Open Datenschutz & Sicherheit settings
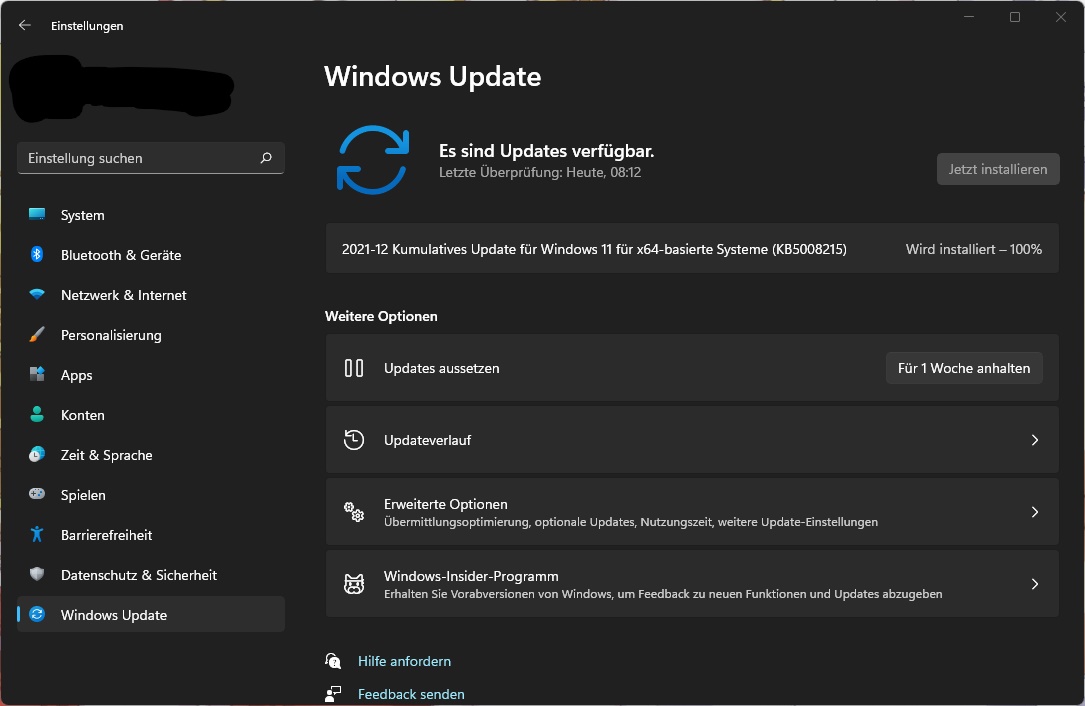1085x706 pixels. (x=151, y=575)
